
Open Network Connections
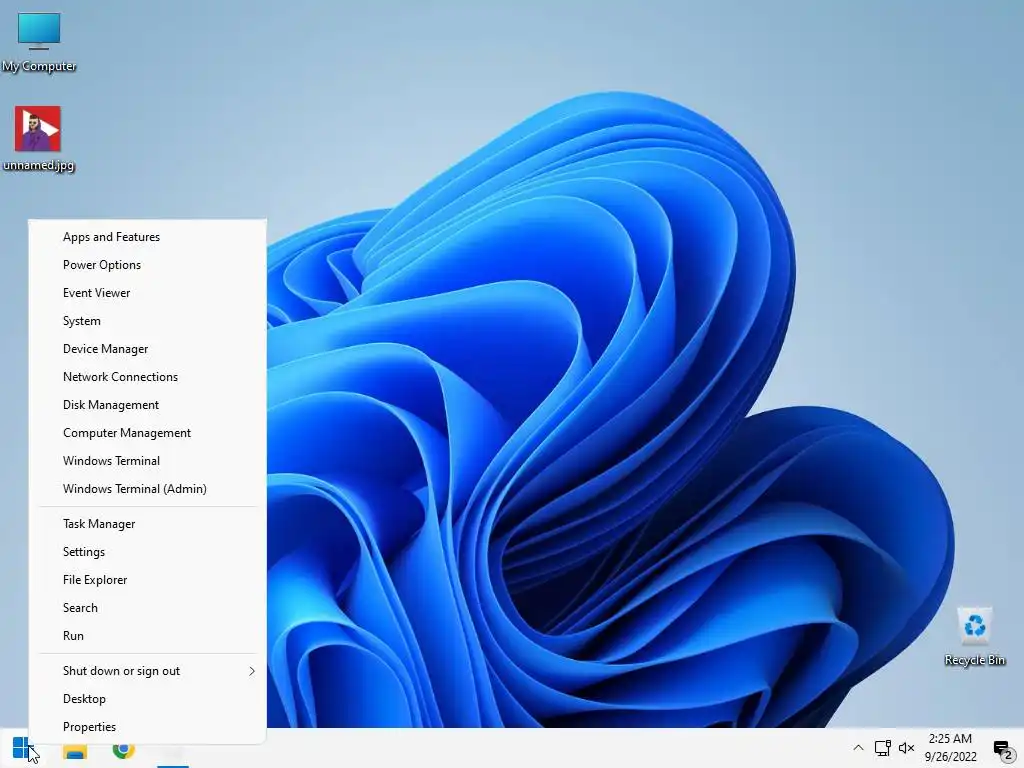[148, 377]
